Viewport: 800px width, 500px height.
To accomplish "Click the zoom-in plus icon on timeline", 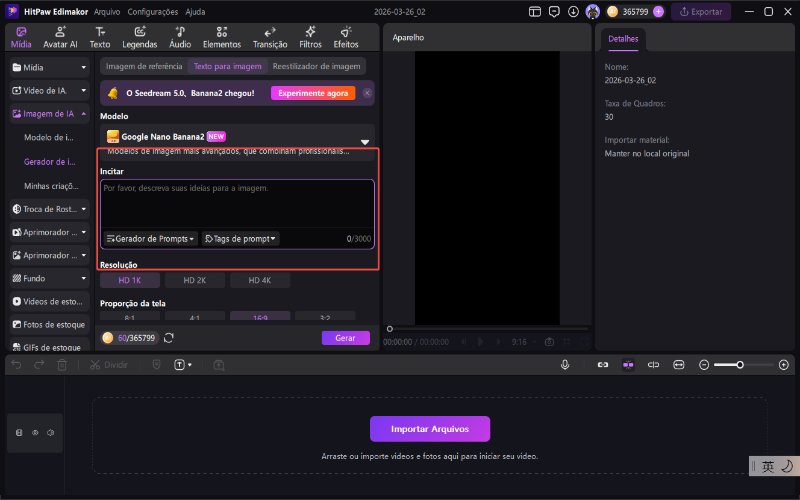I will [x=783, y=365].
